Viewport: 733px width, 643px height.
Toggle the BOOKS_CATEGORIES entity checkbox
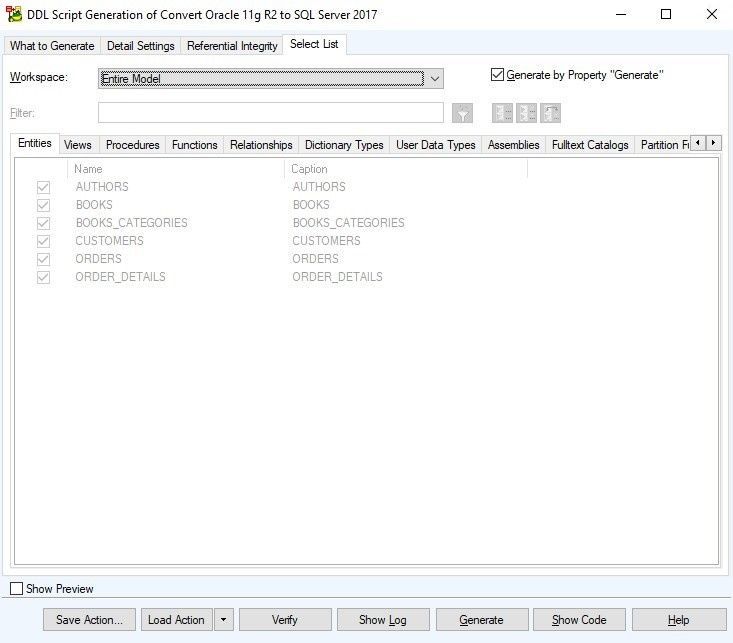coord(43,223)
